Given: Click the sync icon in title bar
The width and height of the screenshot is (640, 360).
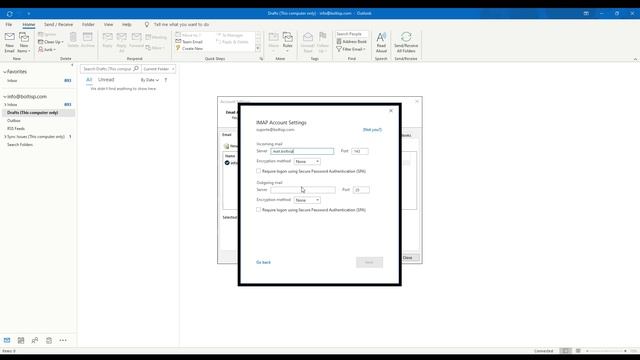Looking at the screenshot, I should pos(10,13).
